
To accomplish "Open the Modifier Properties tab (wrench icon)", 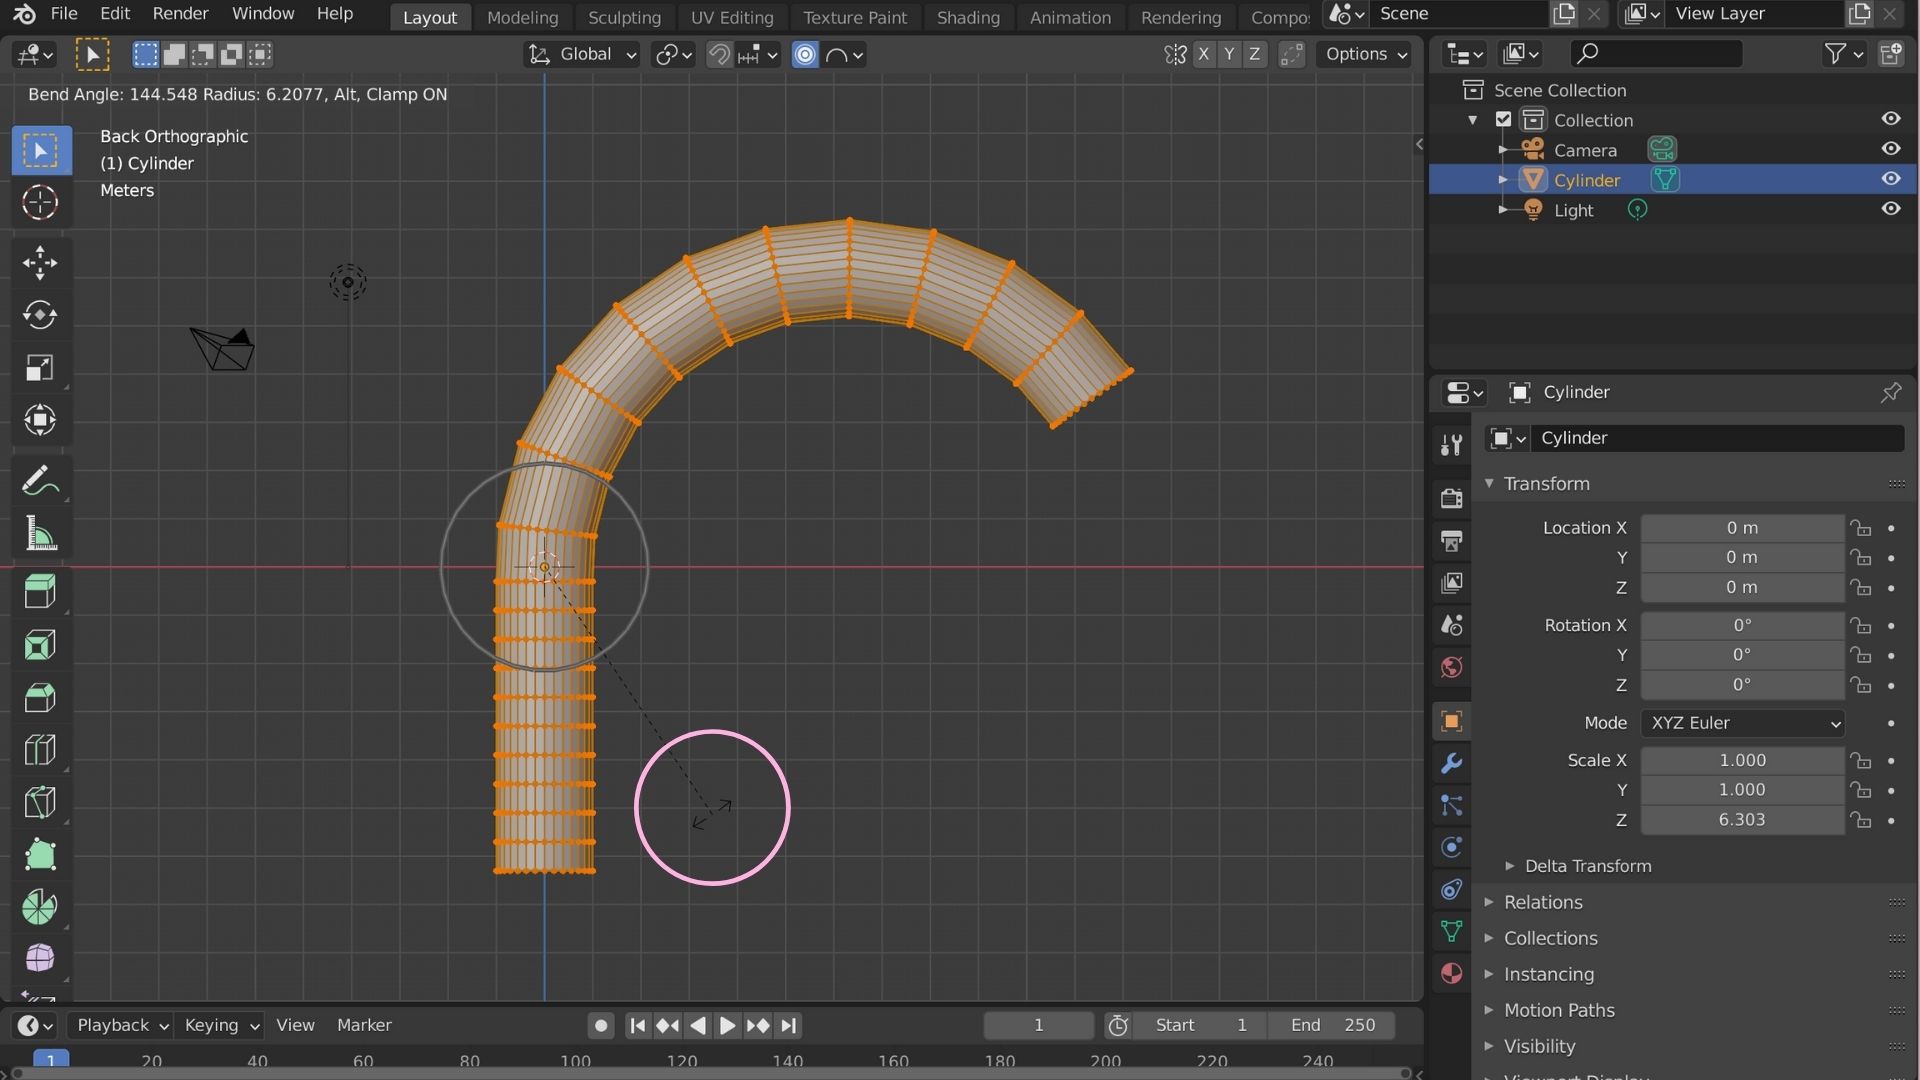I will (x=1451, y=763).
